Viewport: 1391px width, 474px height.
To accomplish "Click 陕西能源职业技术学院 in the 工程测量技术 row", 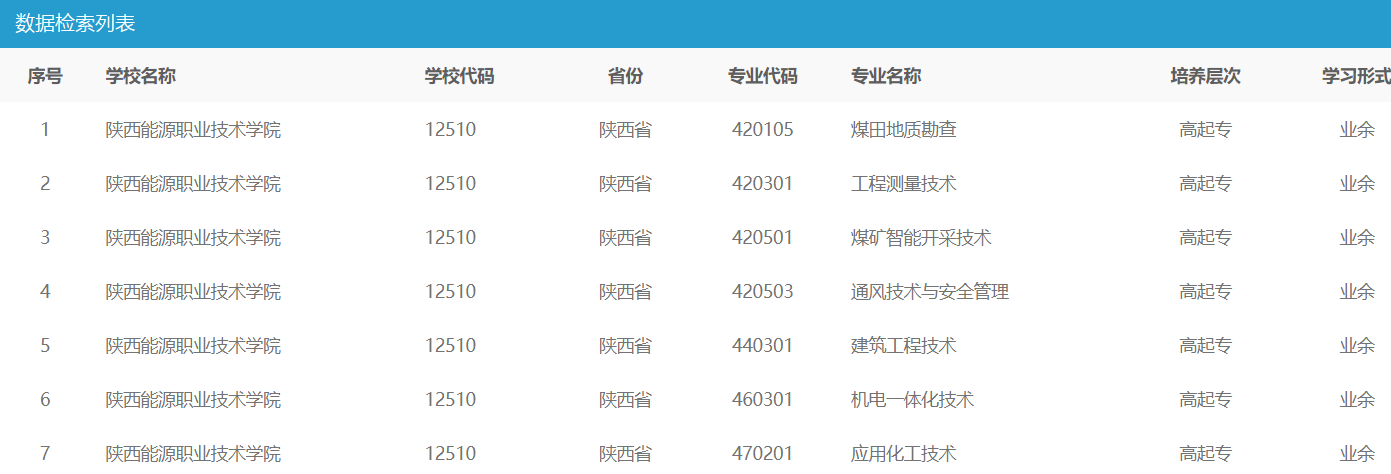I will (x=194, y=184).
